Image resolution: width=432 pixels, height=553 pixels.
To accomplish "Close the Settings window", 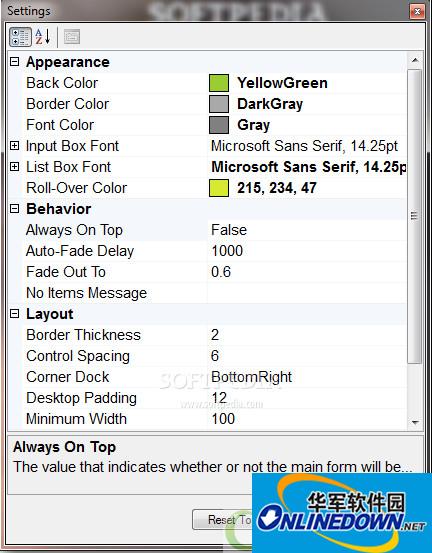I will (x=417, y=11).
